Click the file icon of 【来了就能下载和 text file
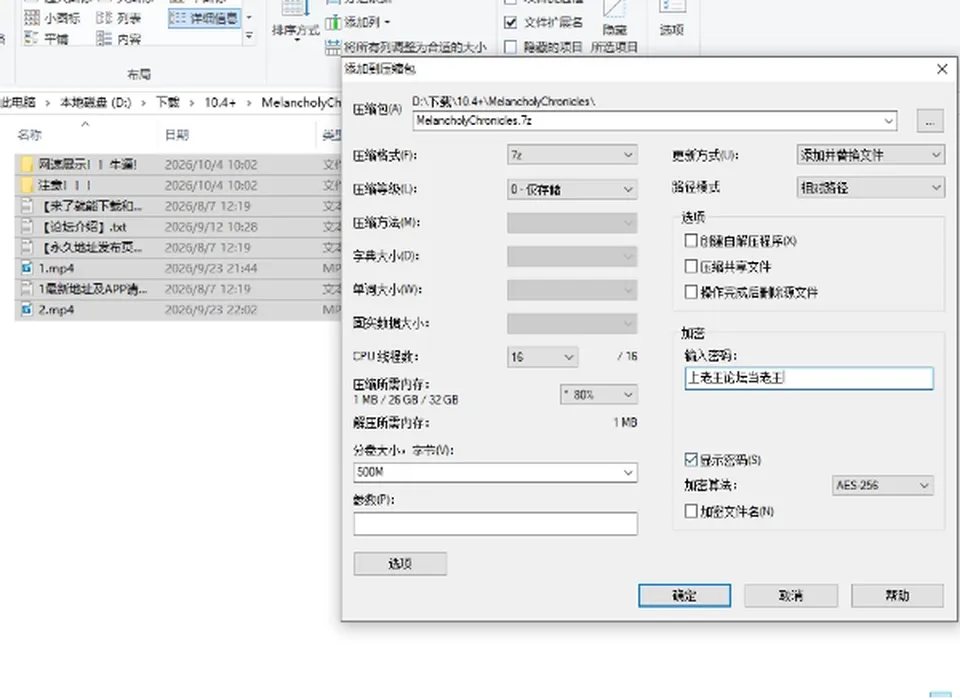This screenshot has width=960, height=699. [27, 206]
